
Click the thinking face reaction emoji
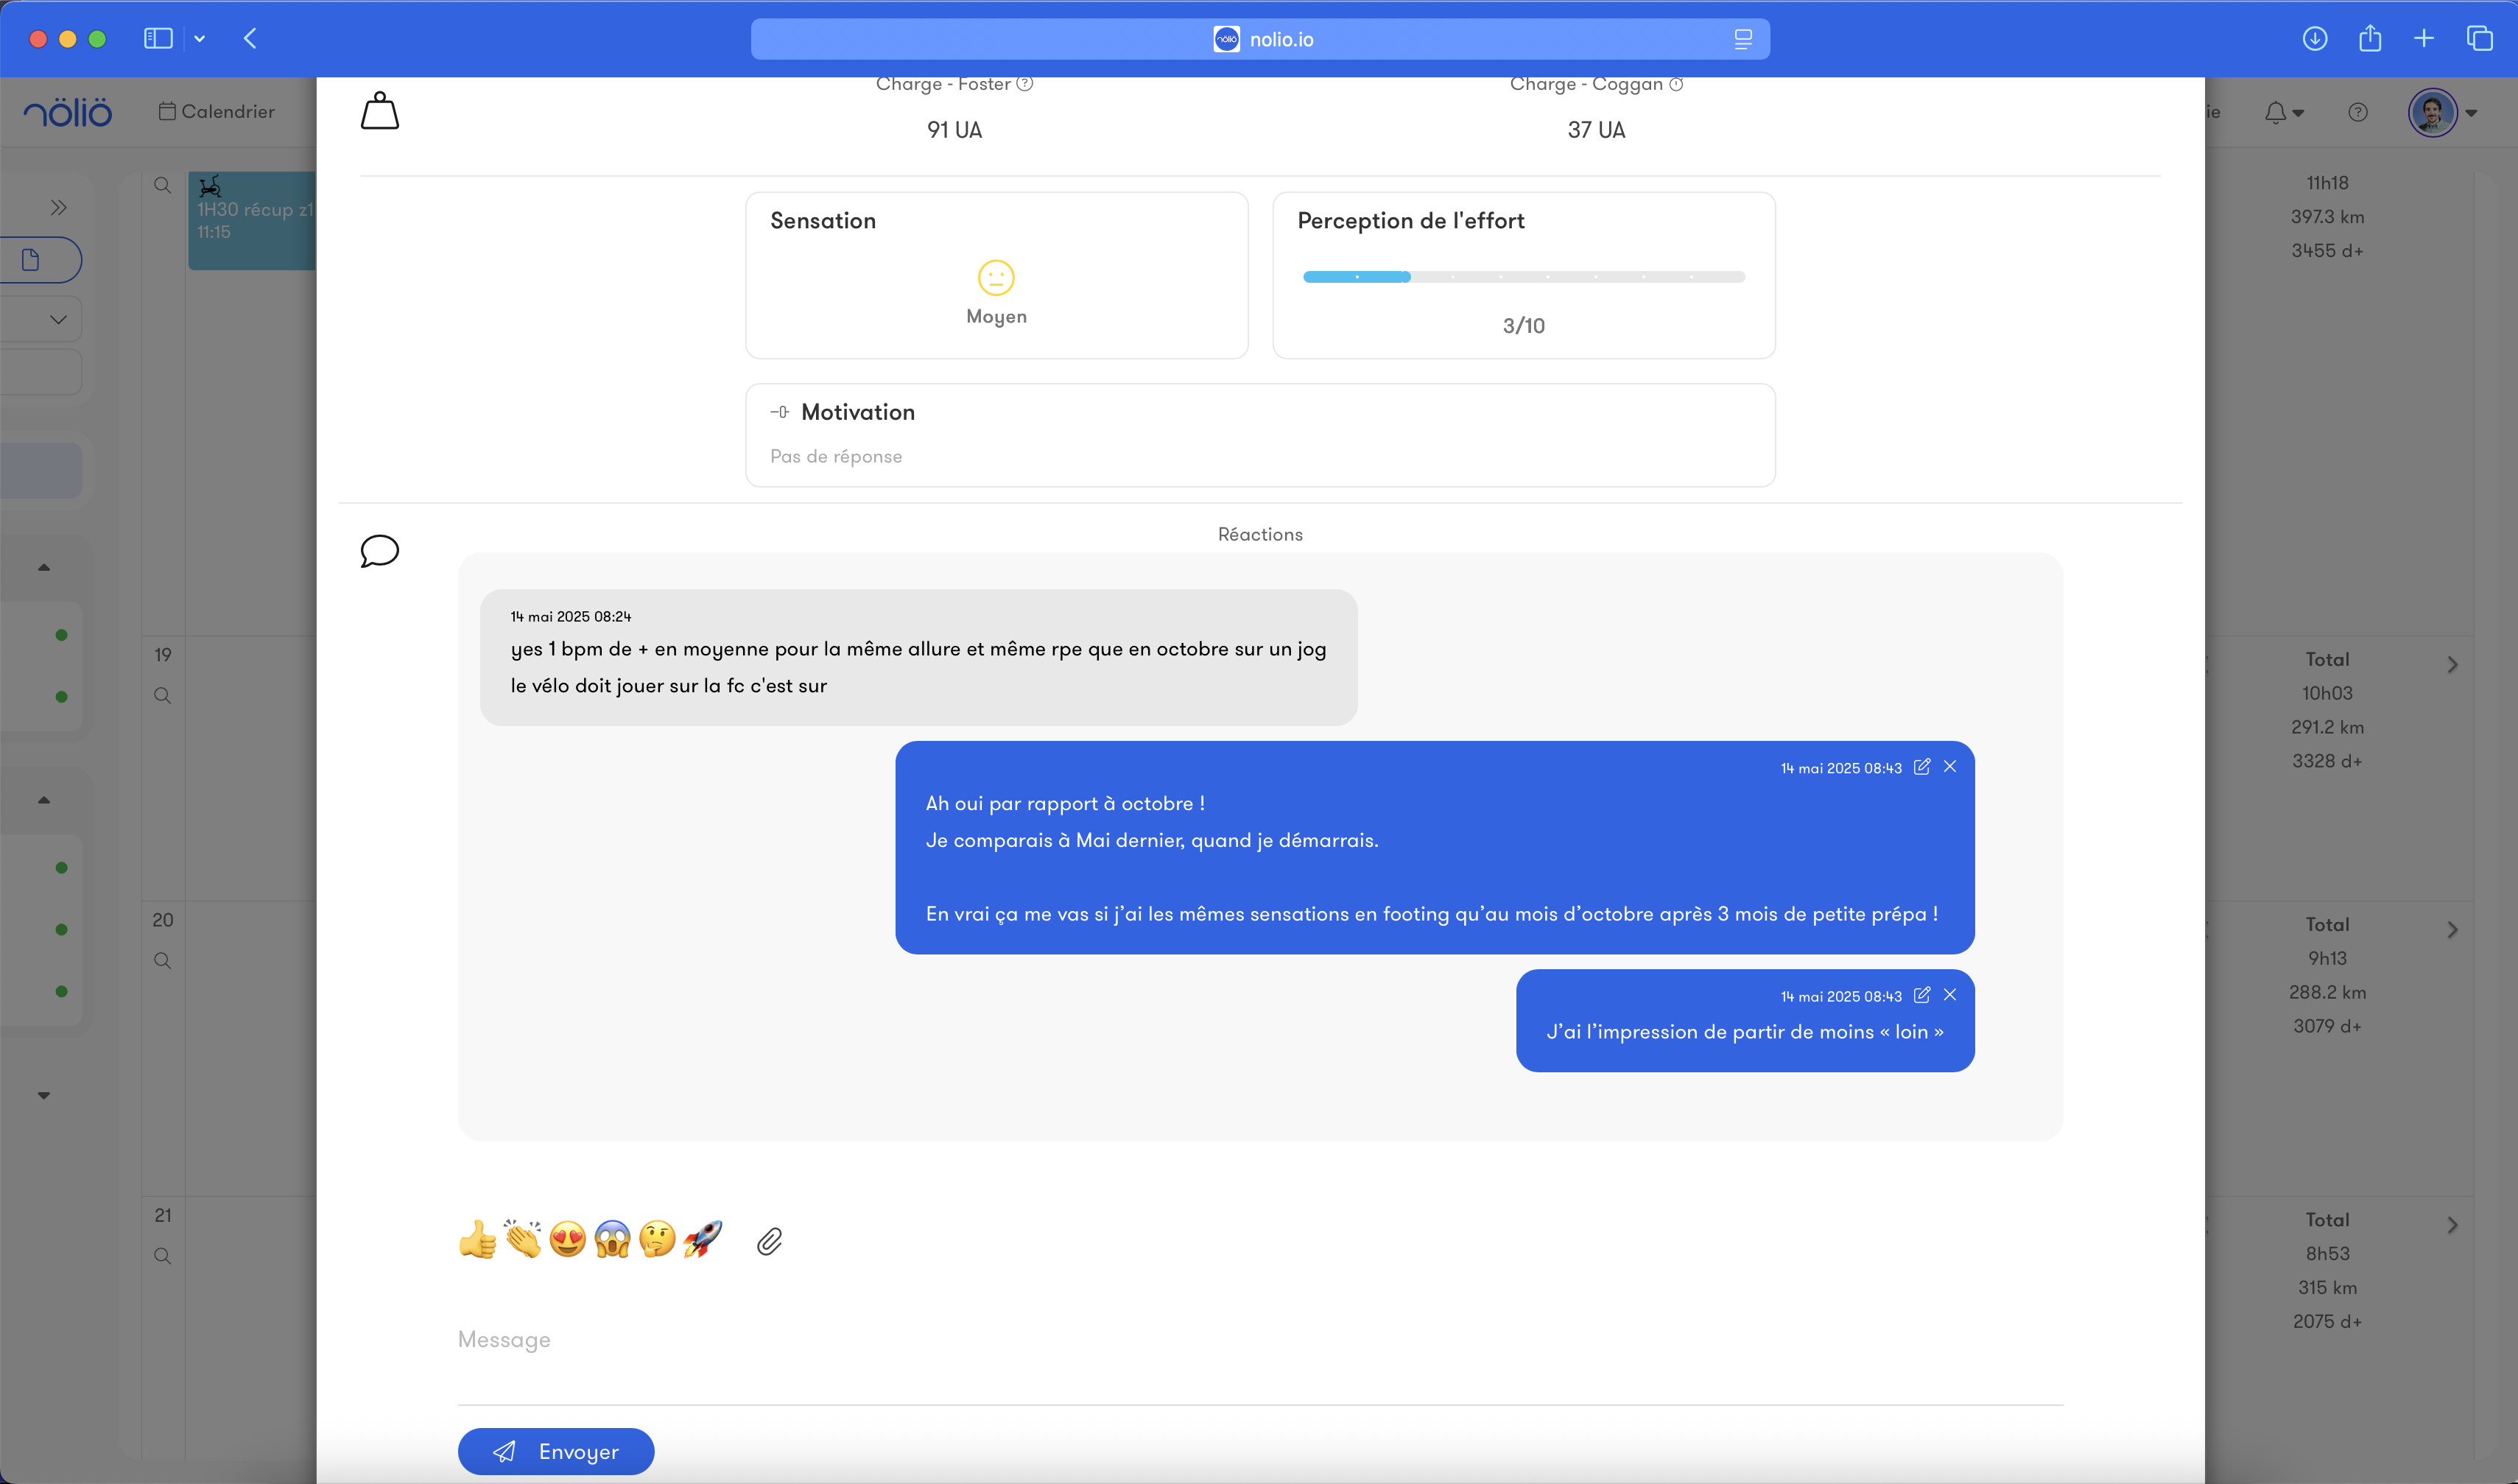[657, 1240]
